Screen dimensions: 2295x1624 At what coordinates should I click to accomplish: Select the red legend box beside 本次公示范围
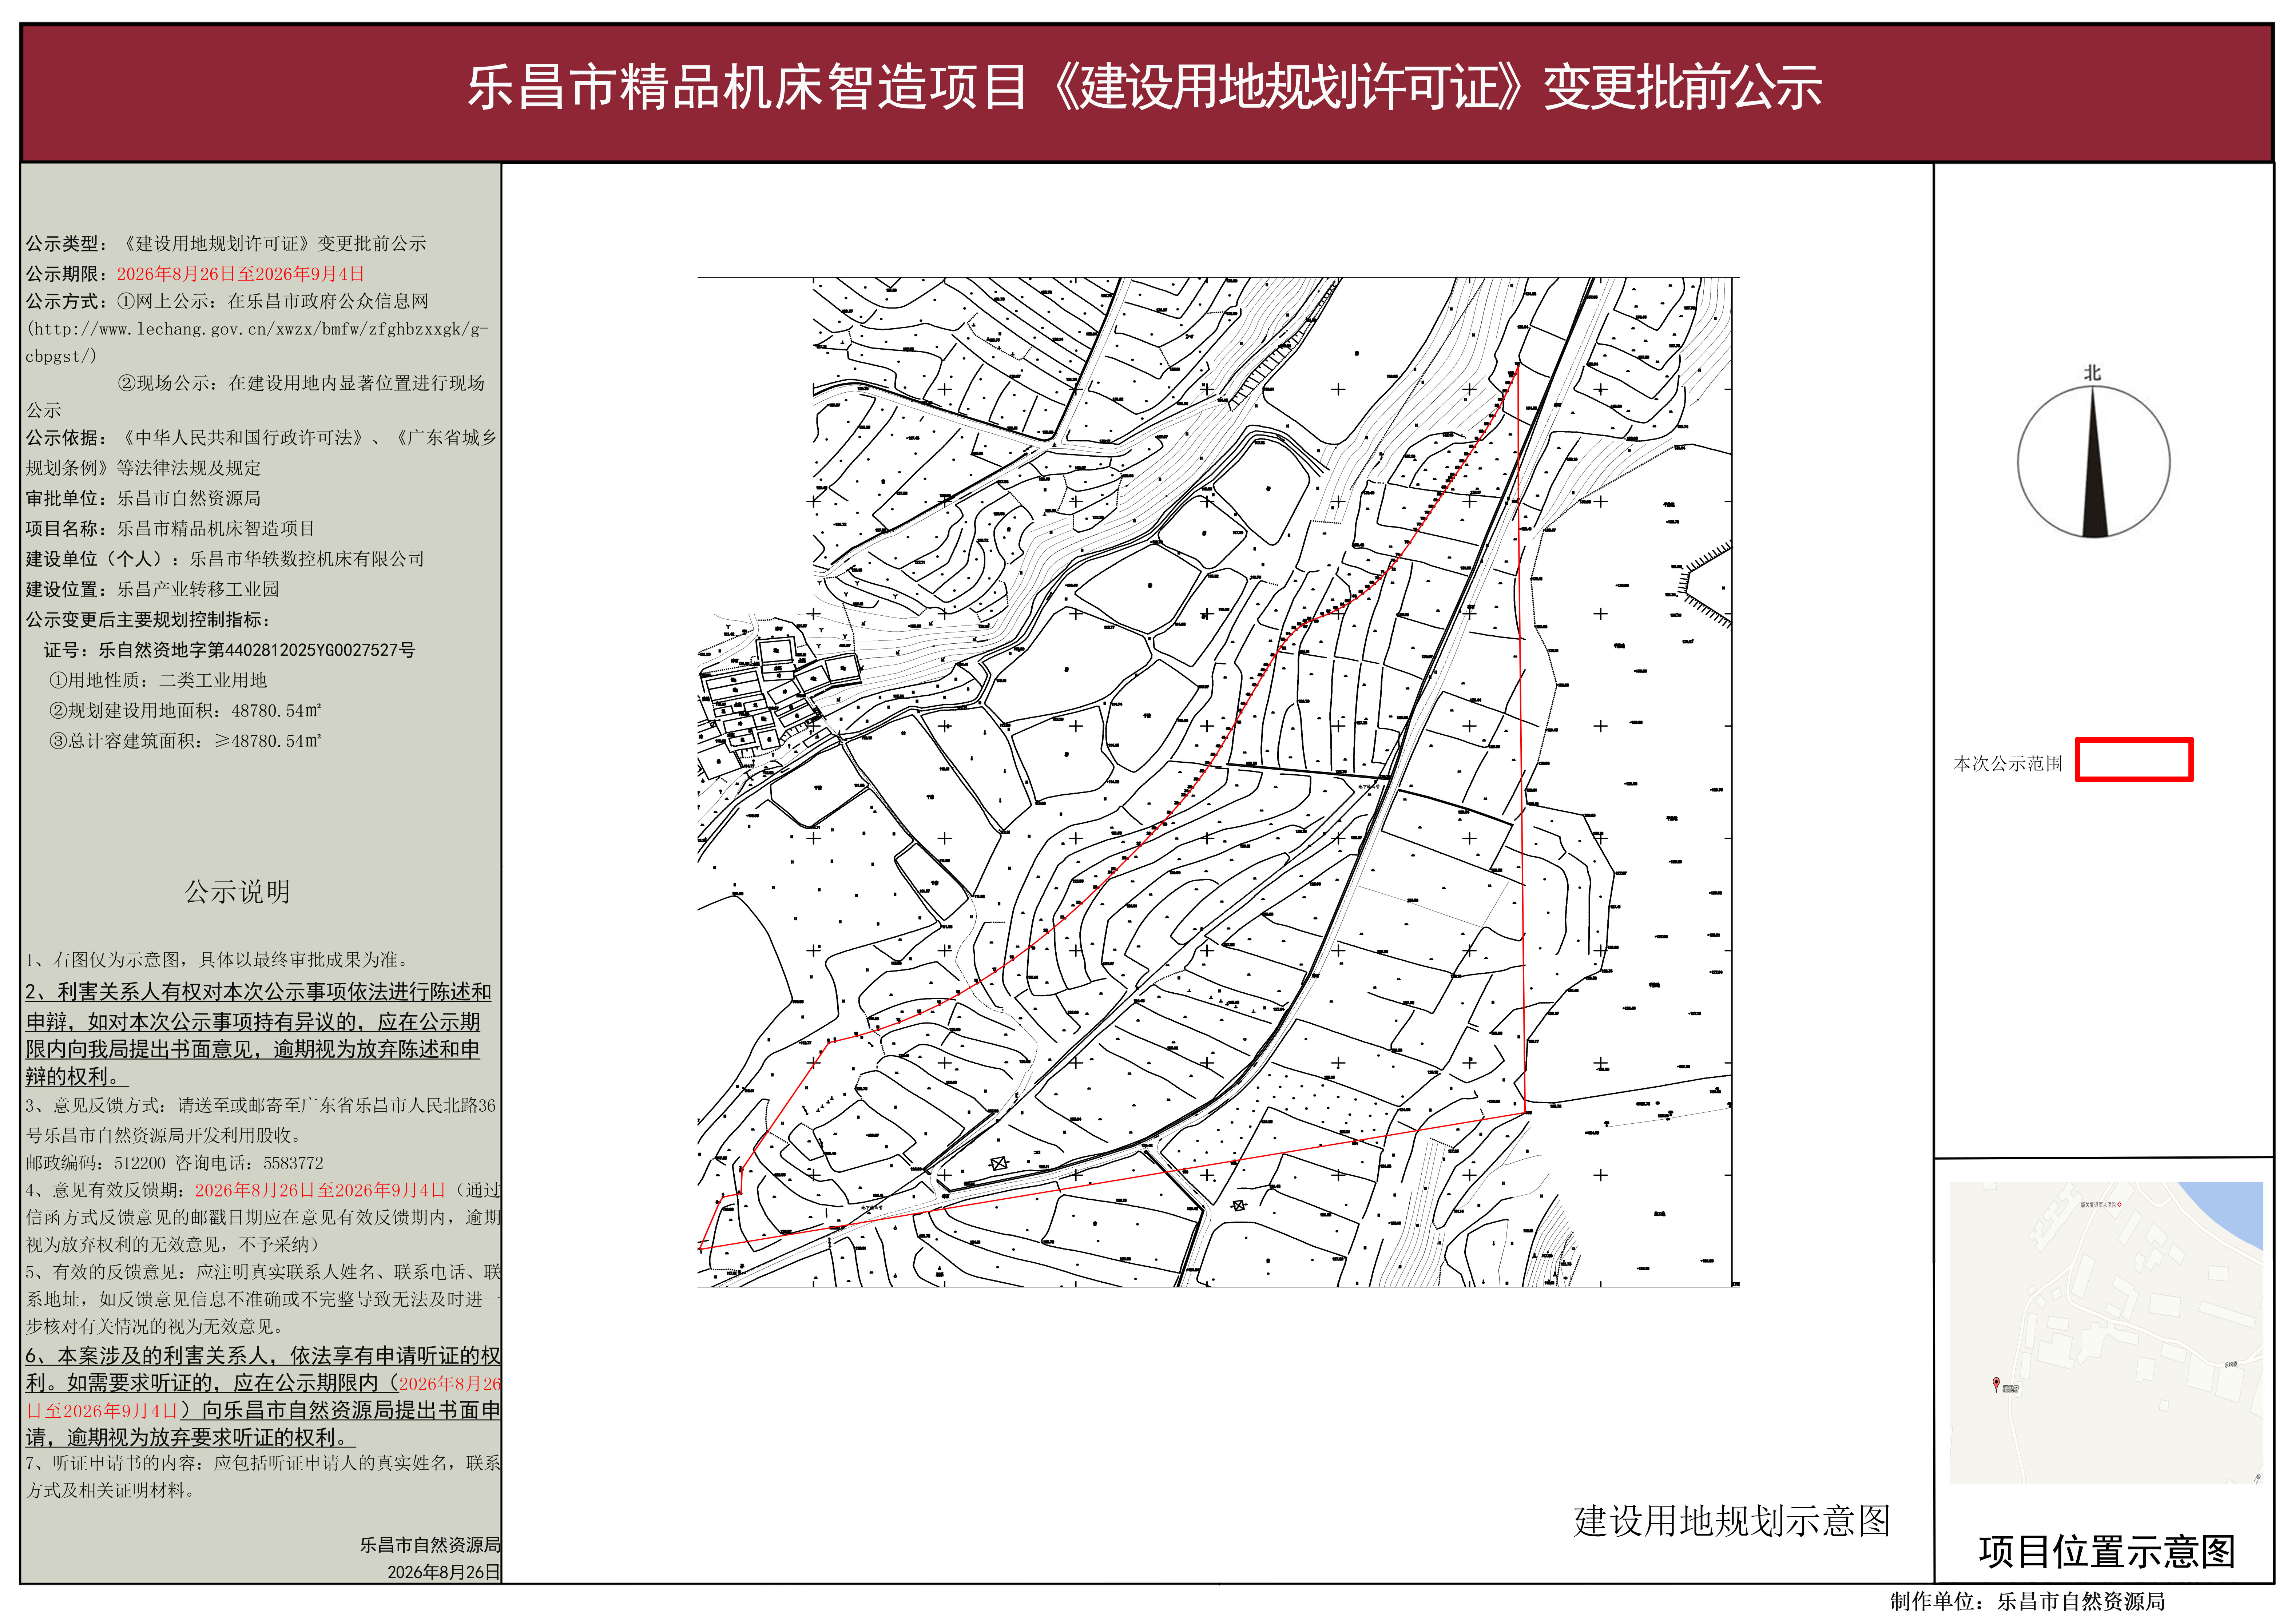coord(2134,759)
